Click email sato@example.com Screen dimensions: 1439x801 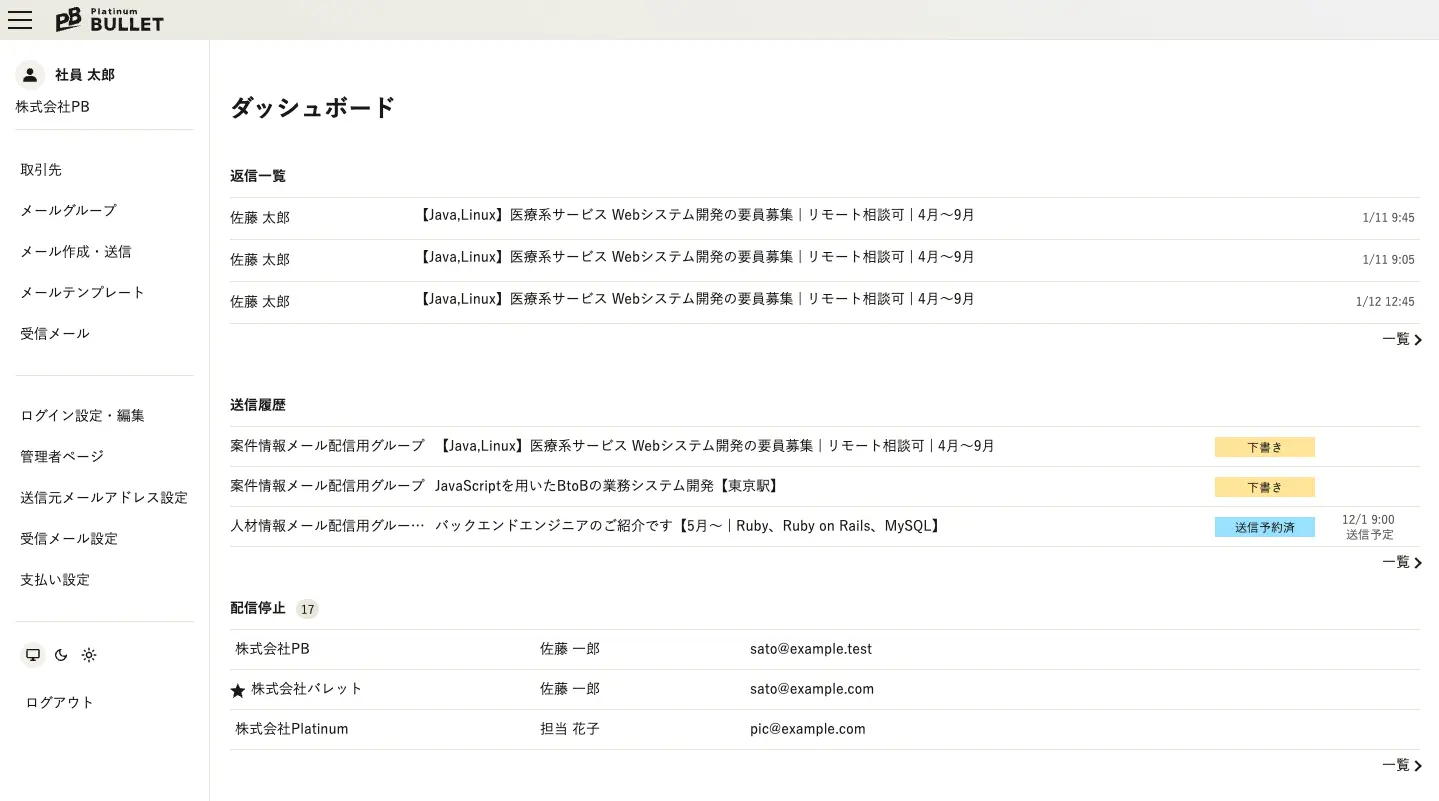[x=812, y=689]
